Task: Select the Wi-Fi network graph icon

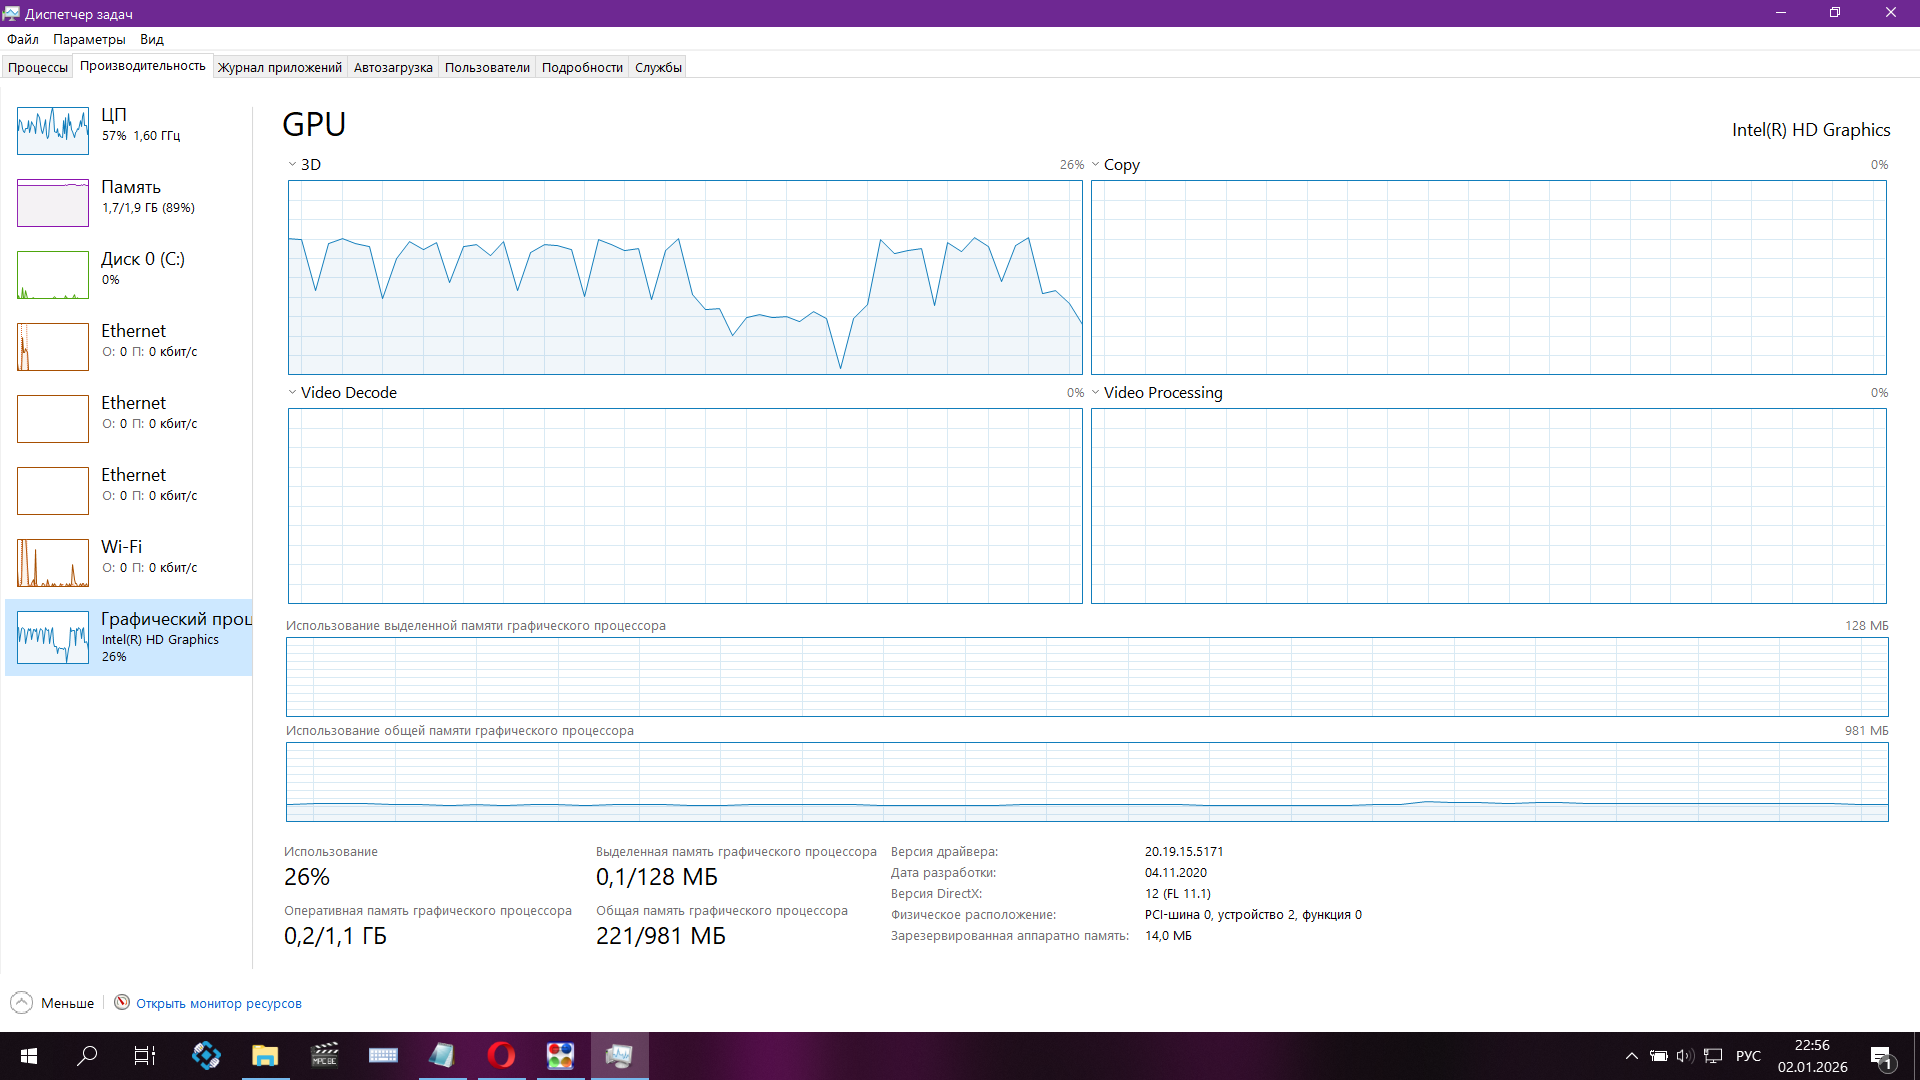Action: click(x=53, y=562)
